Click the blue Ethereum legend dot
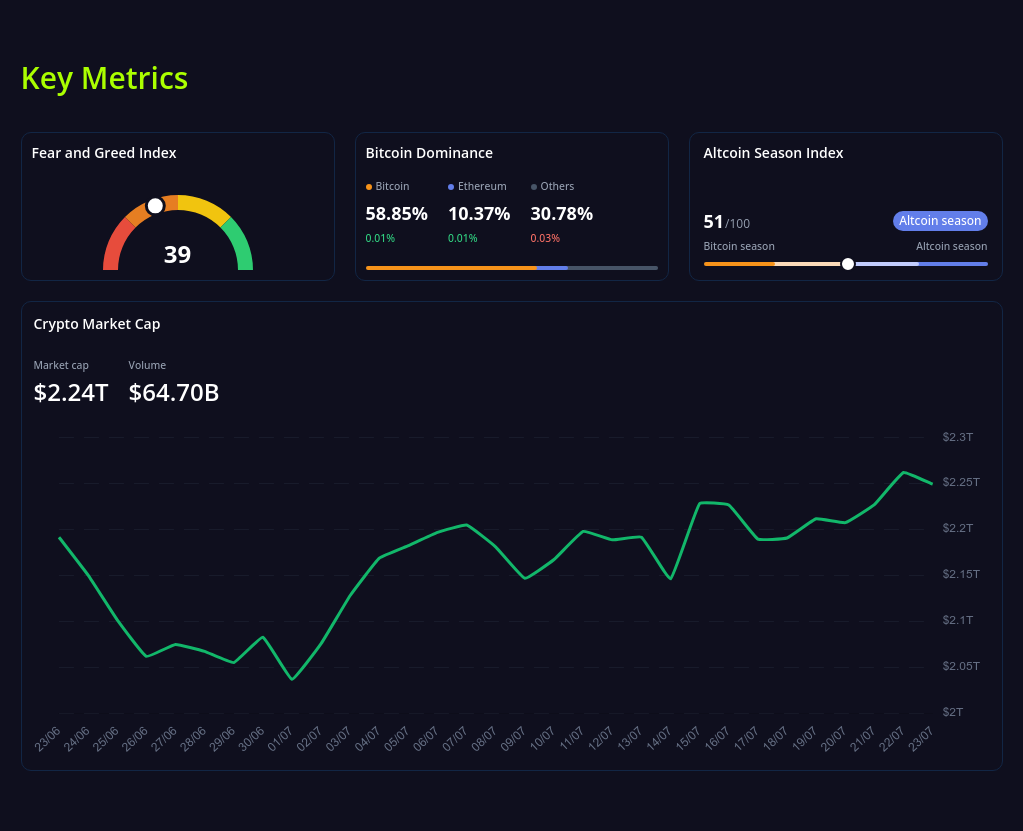 [x=451, y=187]
